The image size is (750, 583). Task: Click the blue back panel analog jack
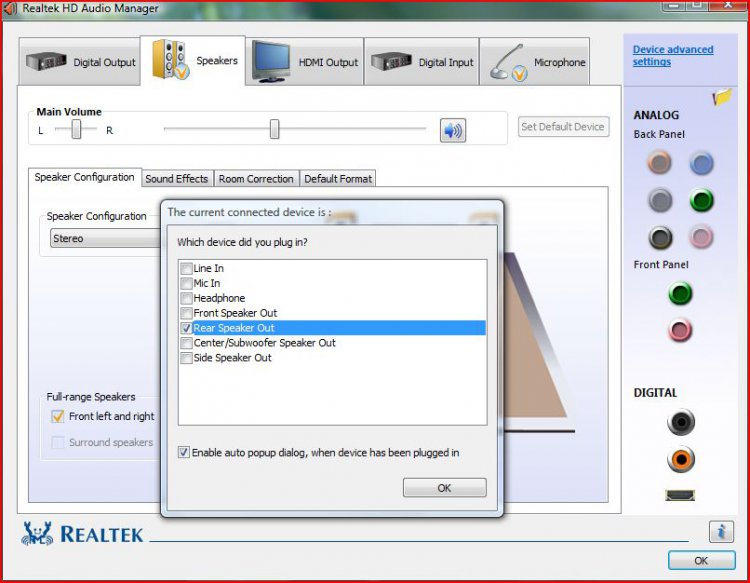point(701,164)
